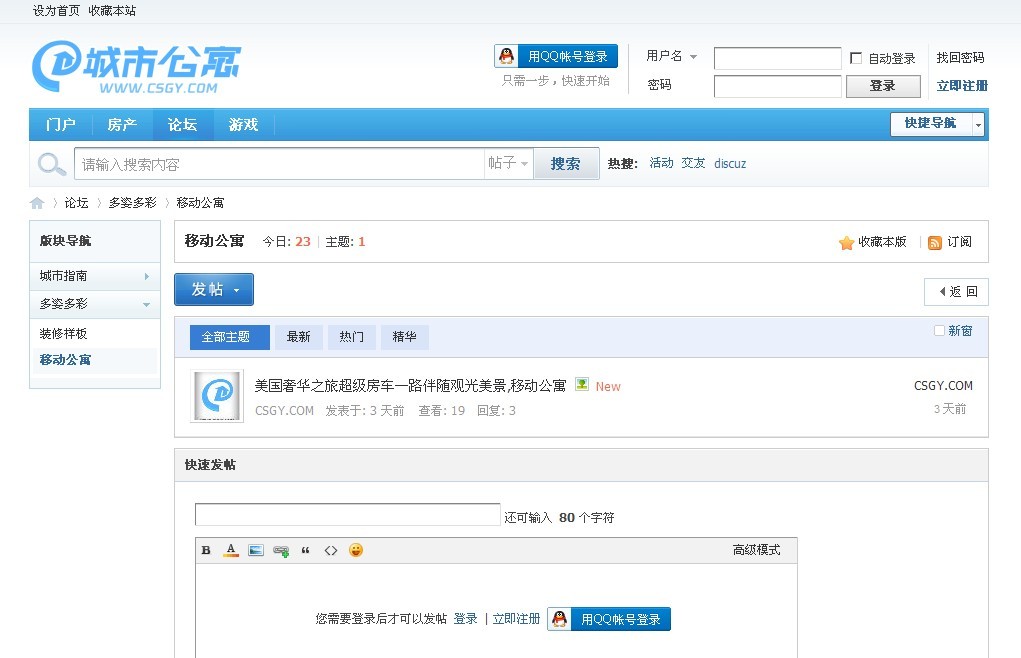The height and width of the screenshot is (658, 1021).
Task: Click the 订阅 link
Action: [x=959, y=242]
